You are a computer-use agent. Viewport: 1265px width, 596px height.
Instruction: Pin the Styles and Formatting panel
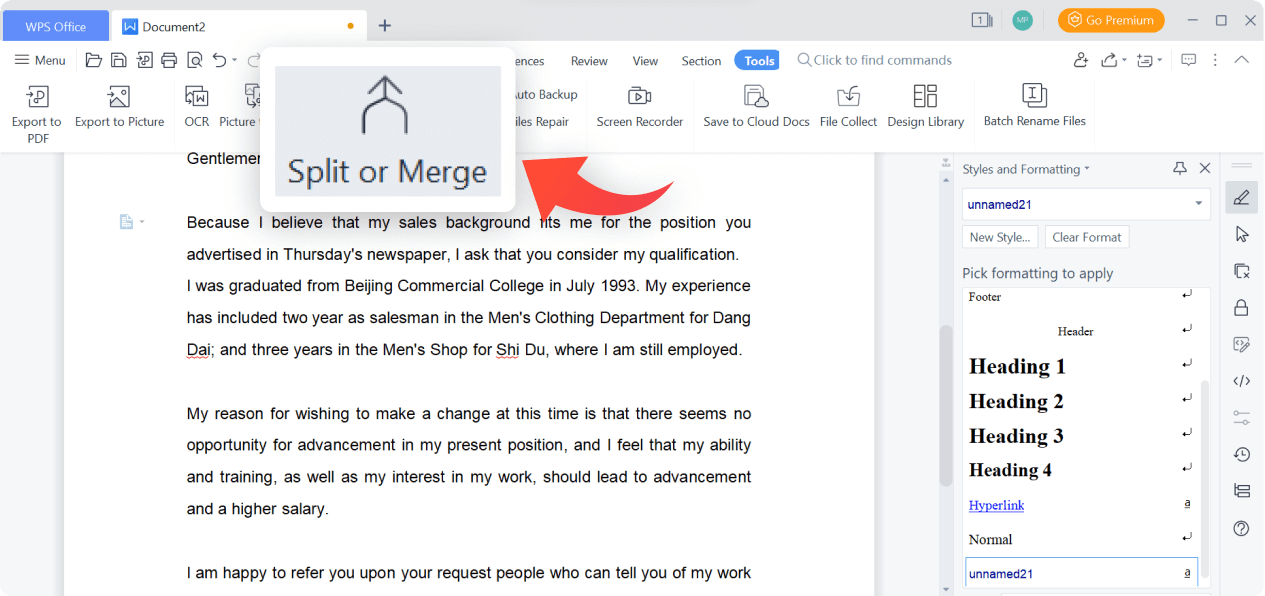click(1180, 169)
